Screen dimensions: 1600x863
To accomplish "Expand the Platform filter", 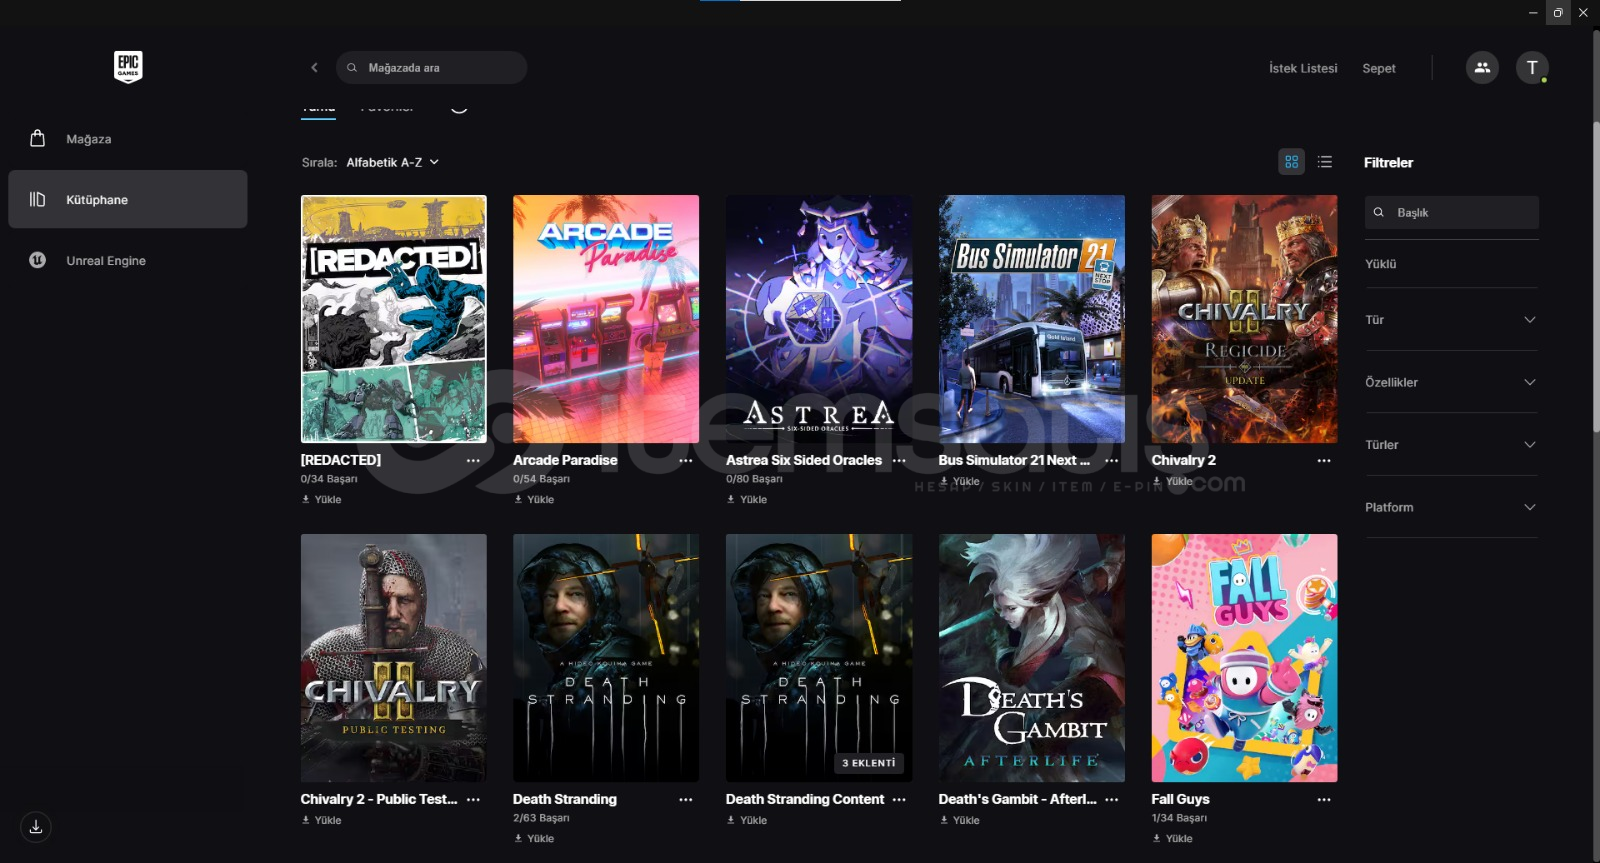I will 1451,507.
